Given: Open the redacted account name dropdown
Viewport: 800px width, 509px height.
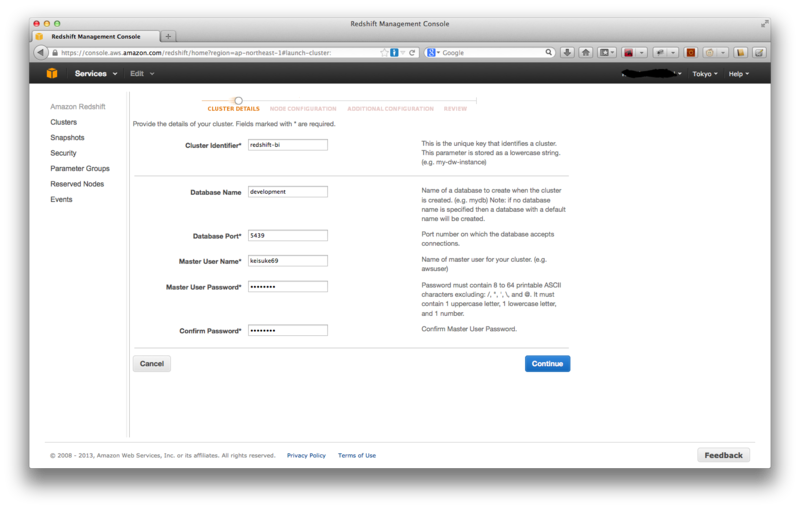Looking at the screenshot, I should pyautogui.click(x=652, y=74).
